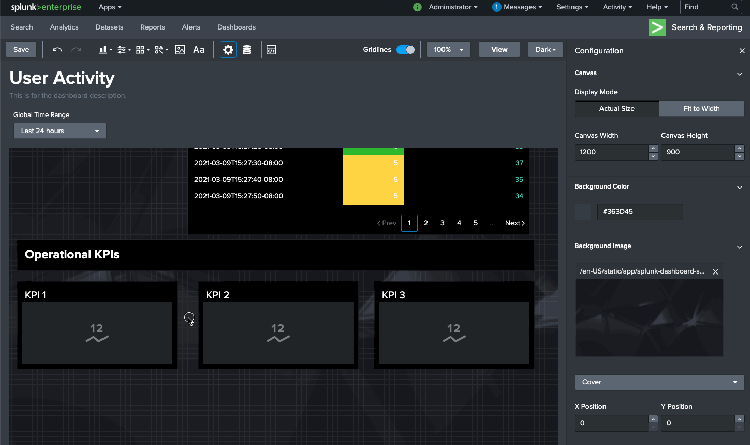This screenshot has height=445, width=750.
Task: Open the 100% zoom dropdown
Action: click(x=448, y=49)
